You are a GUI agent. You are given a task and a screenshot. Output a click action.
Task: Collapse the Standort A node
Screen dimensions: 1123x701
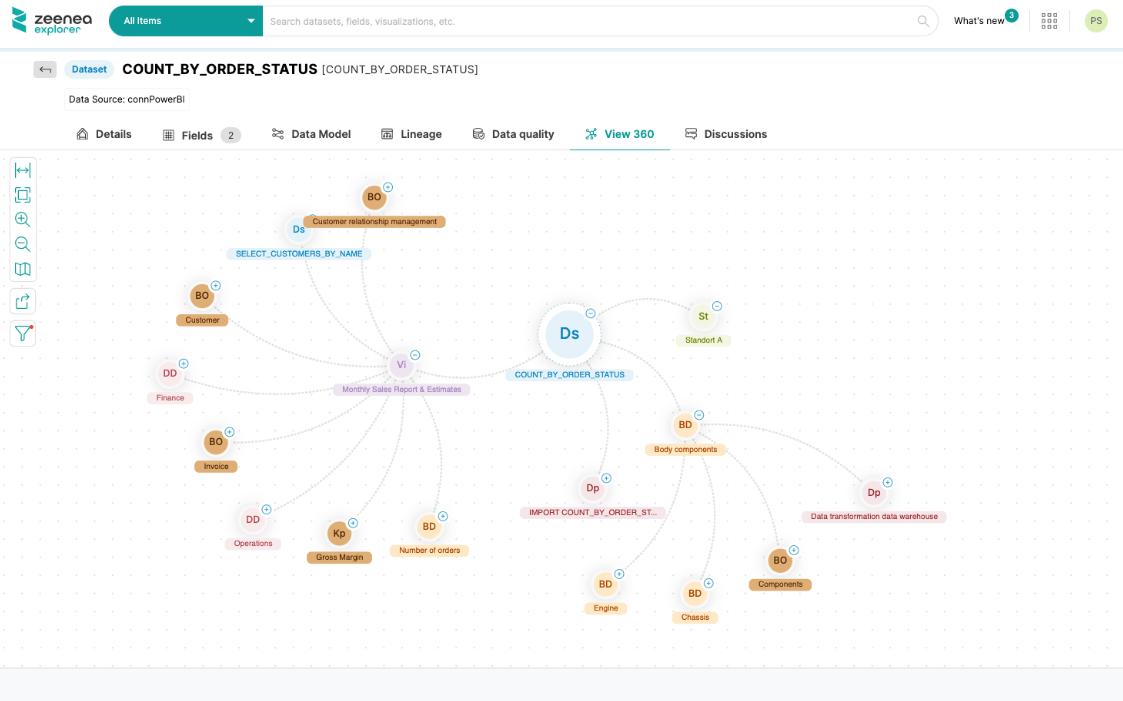pos(717,306)
